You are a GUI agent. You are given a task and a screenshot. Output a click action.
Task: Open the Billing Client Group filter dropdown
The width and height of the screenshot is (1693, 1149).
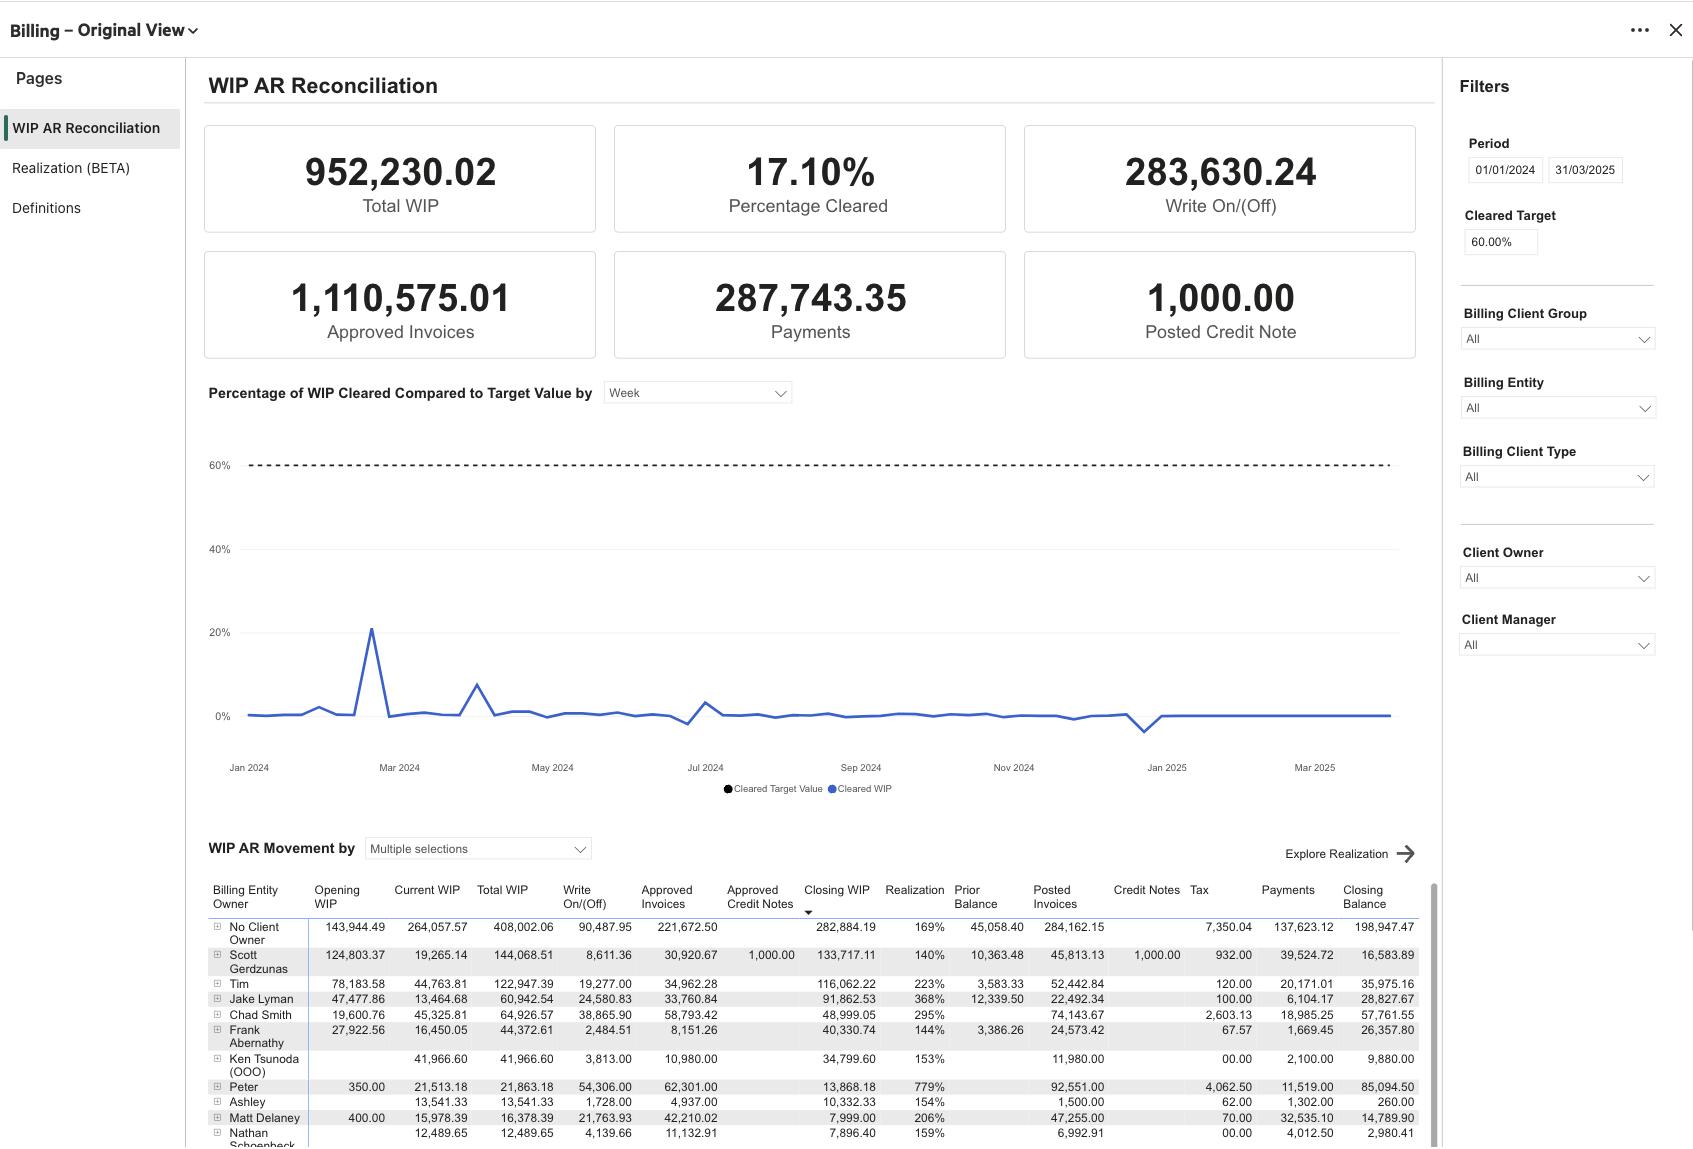point(1556,339)
